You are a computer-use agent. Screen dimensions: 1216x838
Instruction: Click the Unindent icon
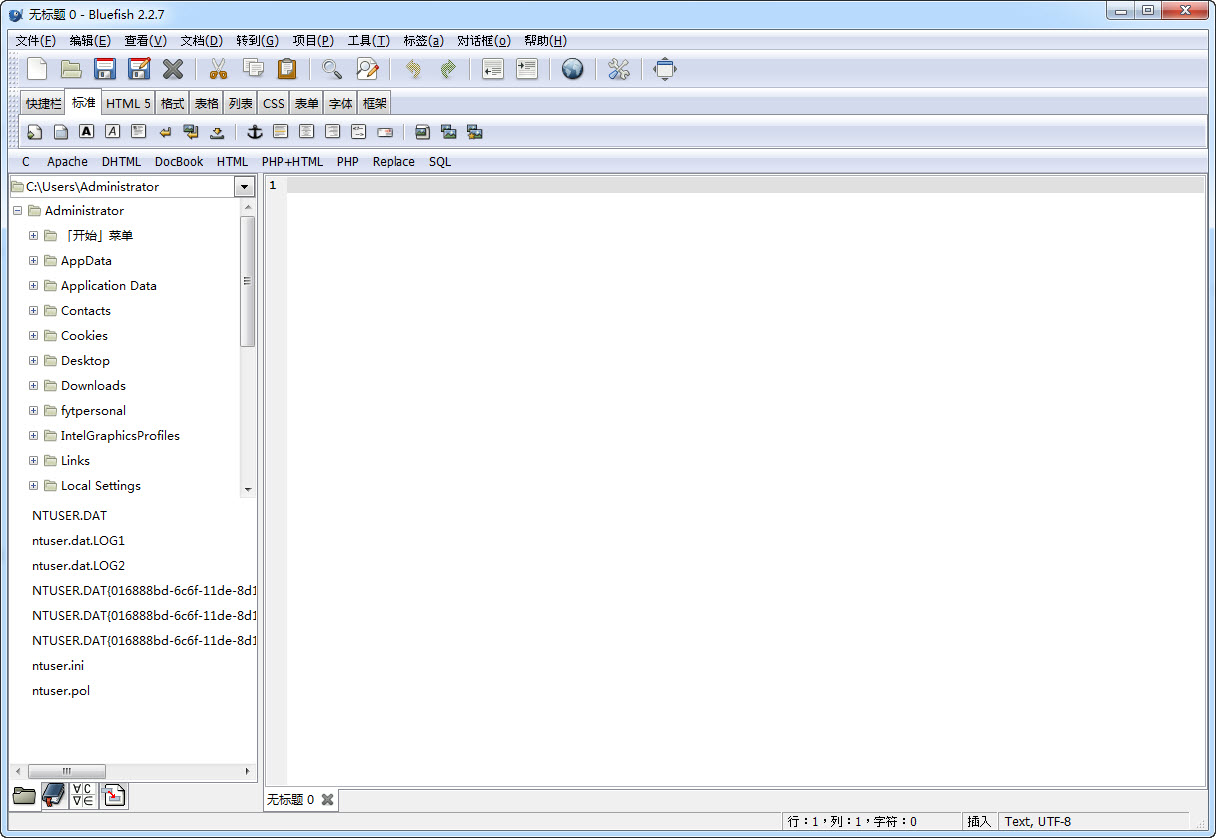tap(492, 69)
